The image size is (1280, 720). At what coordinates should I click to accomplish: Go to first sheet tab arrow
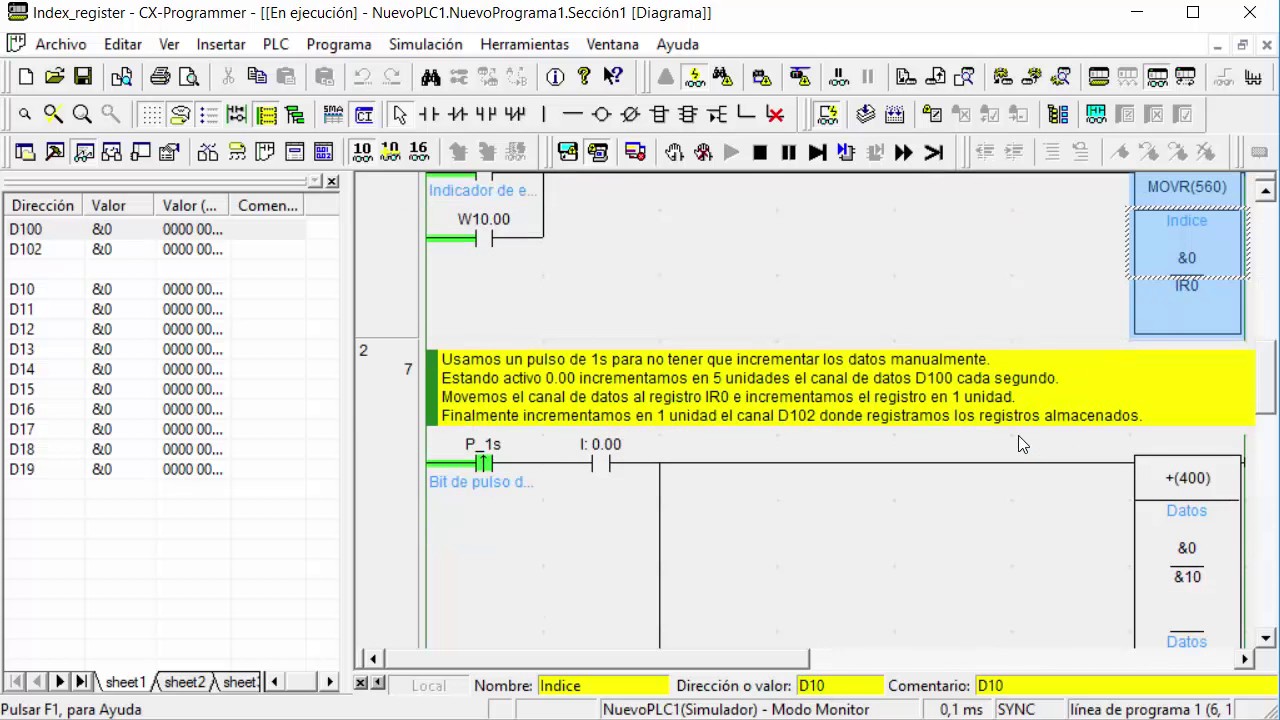coord(15,681)
